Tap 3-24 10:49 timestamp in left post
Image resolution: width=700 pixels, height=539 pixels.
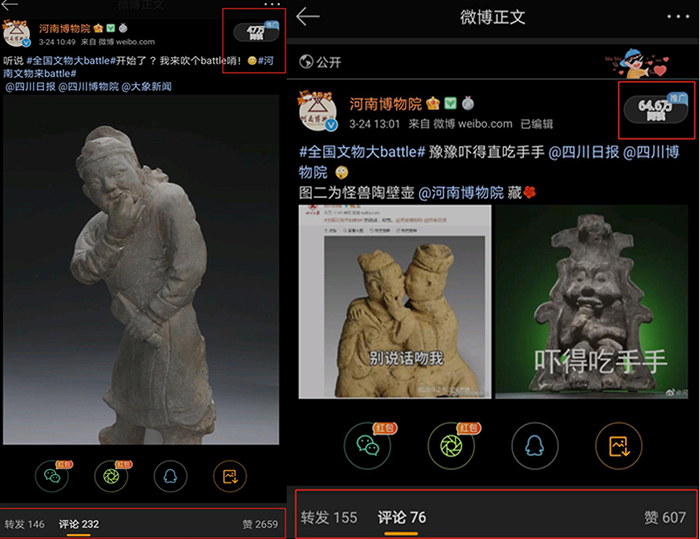click(x=57, y=42)
